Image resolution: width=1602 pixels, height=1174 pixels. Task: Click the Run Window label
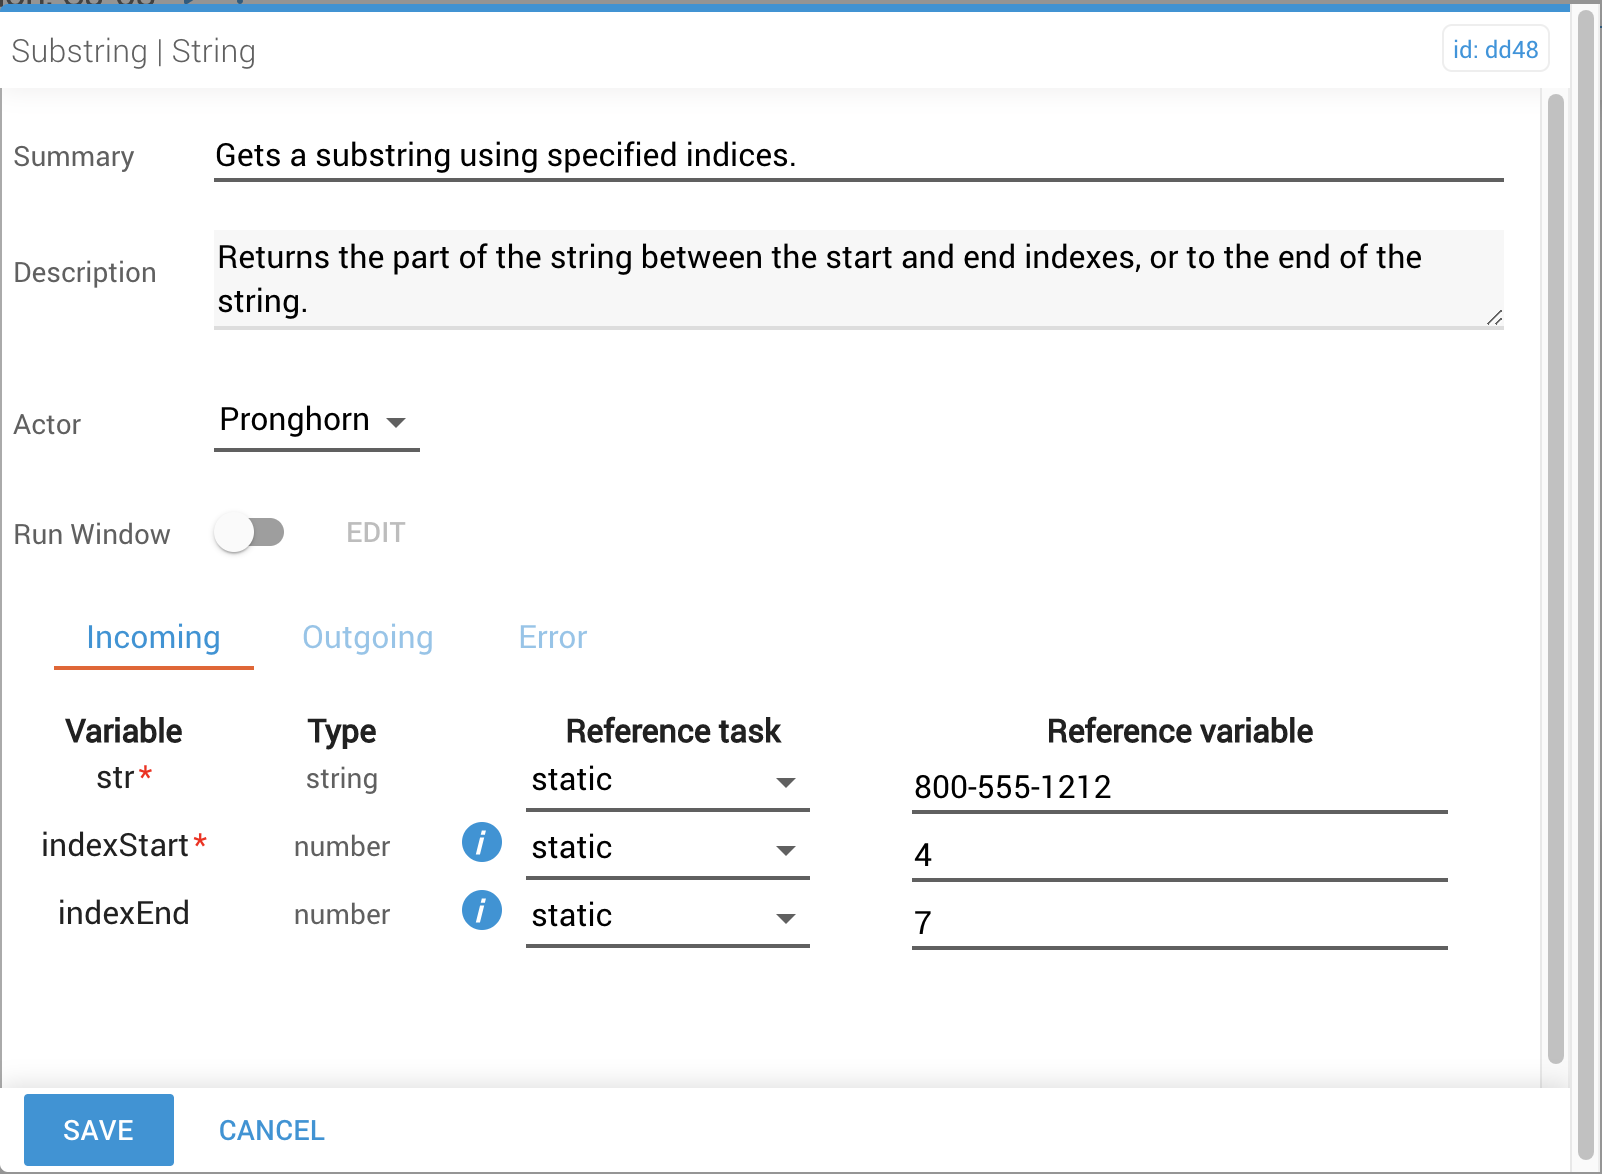pos(92,534)
